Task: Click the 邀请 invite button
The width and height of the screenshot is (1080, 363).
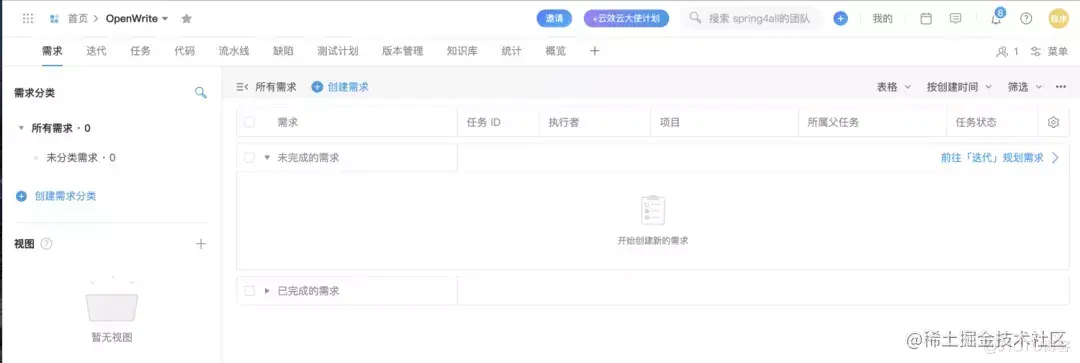Action: pos(554,19)
